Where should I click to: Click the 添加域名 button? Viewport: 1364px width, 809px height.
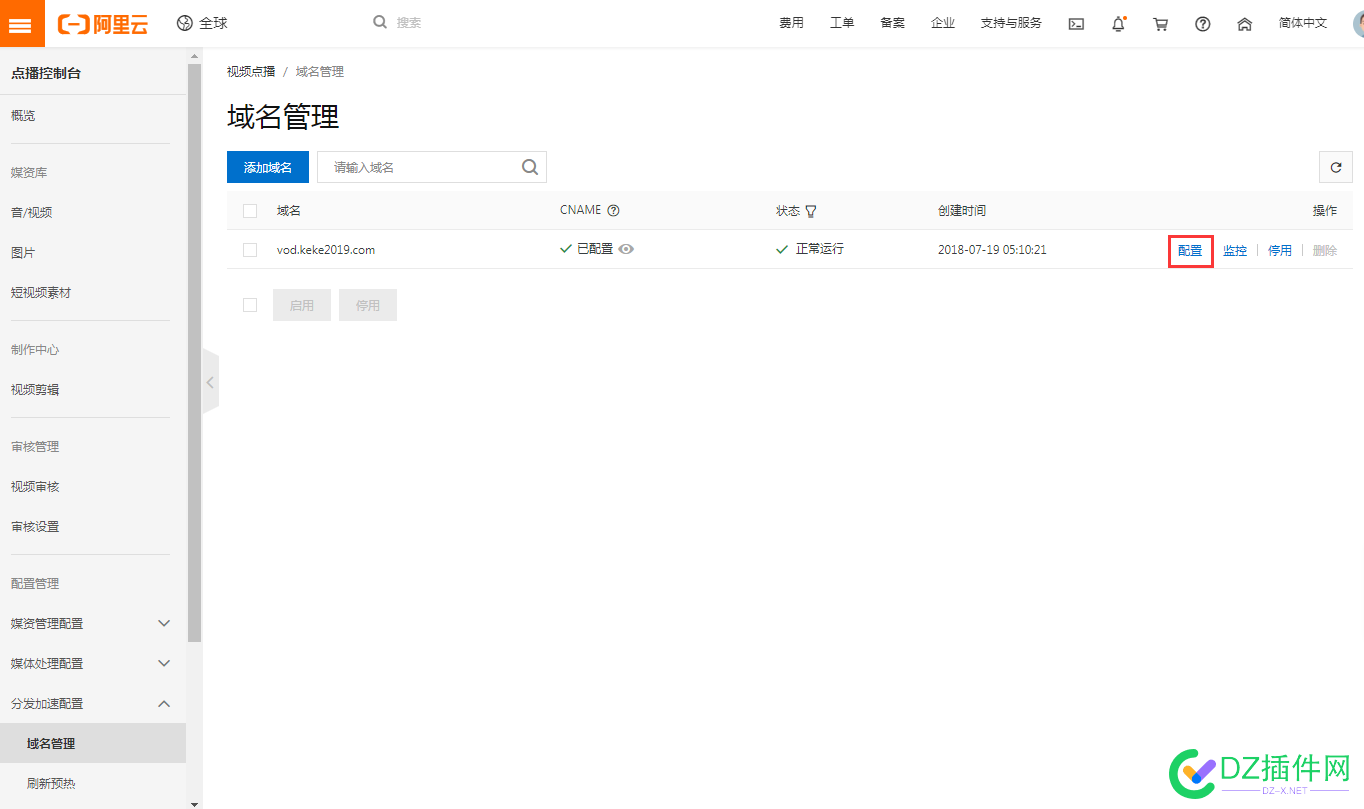click(x=268, y=167)
